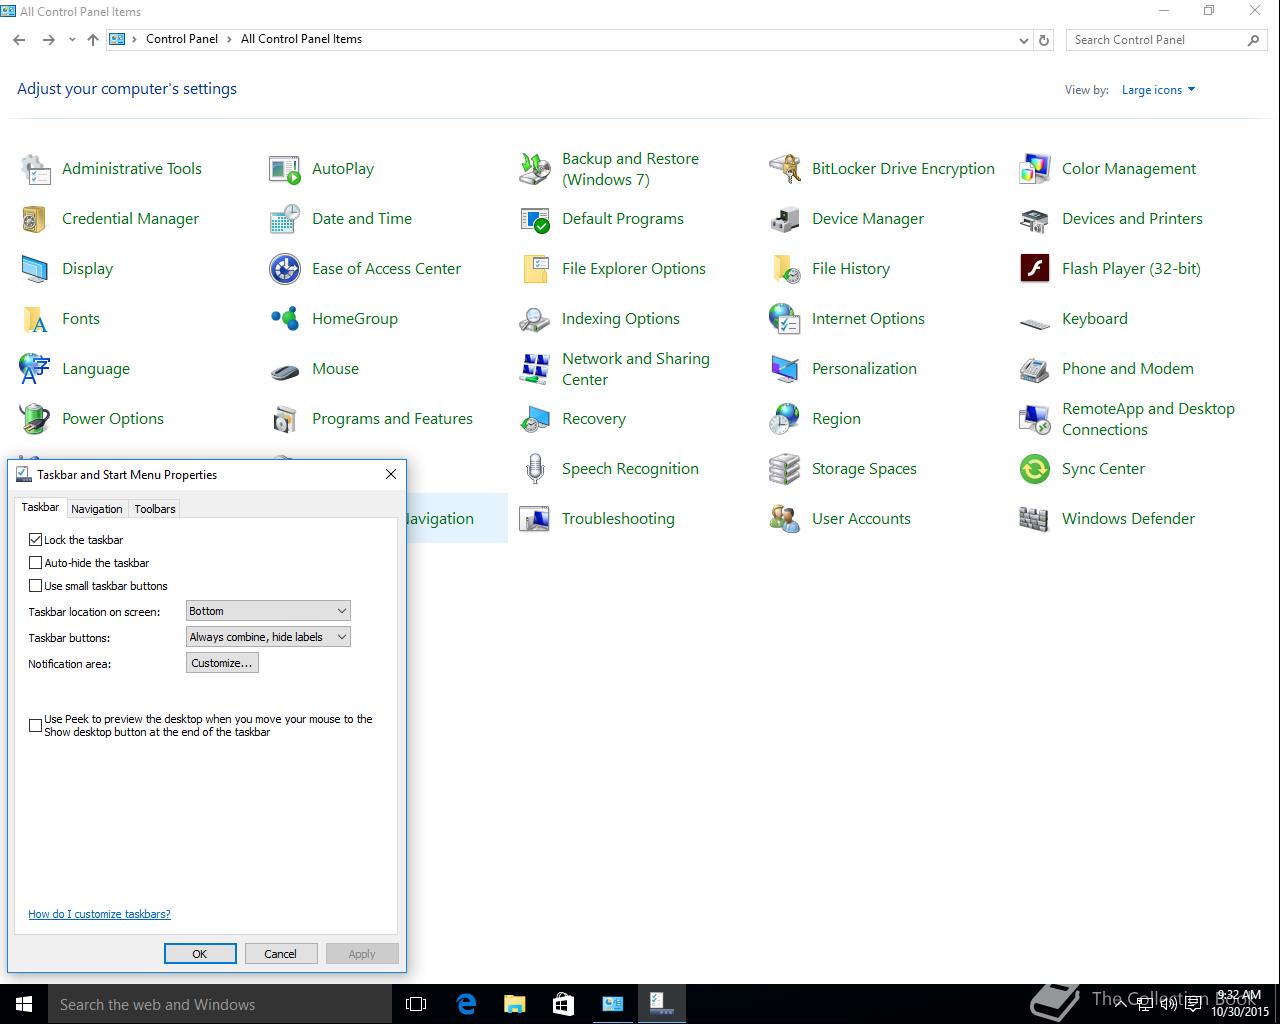Viewport: 1280px width, 1024px height.
Task: Click OK in Taskbar Properties dialog
Action: pos(200,954)
